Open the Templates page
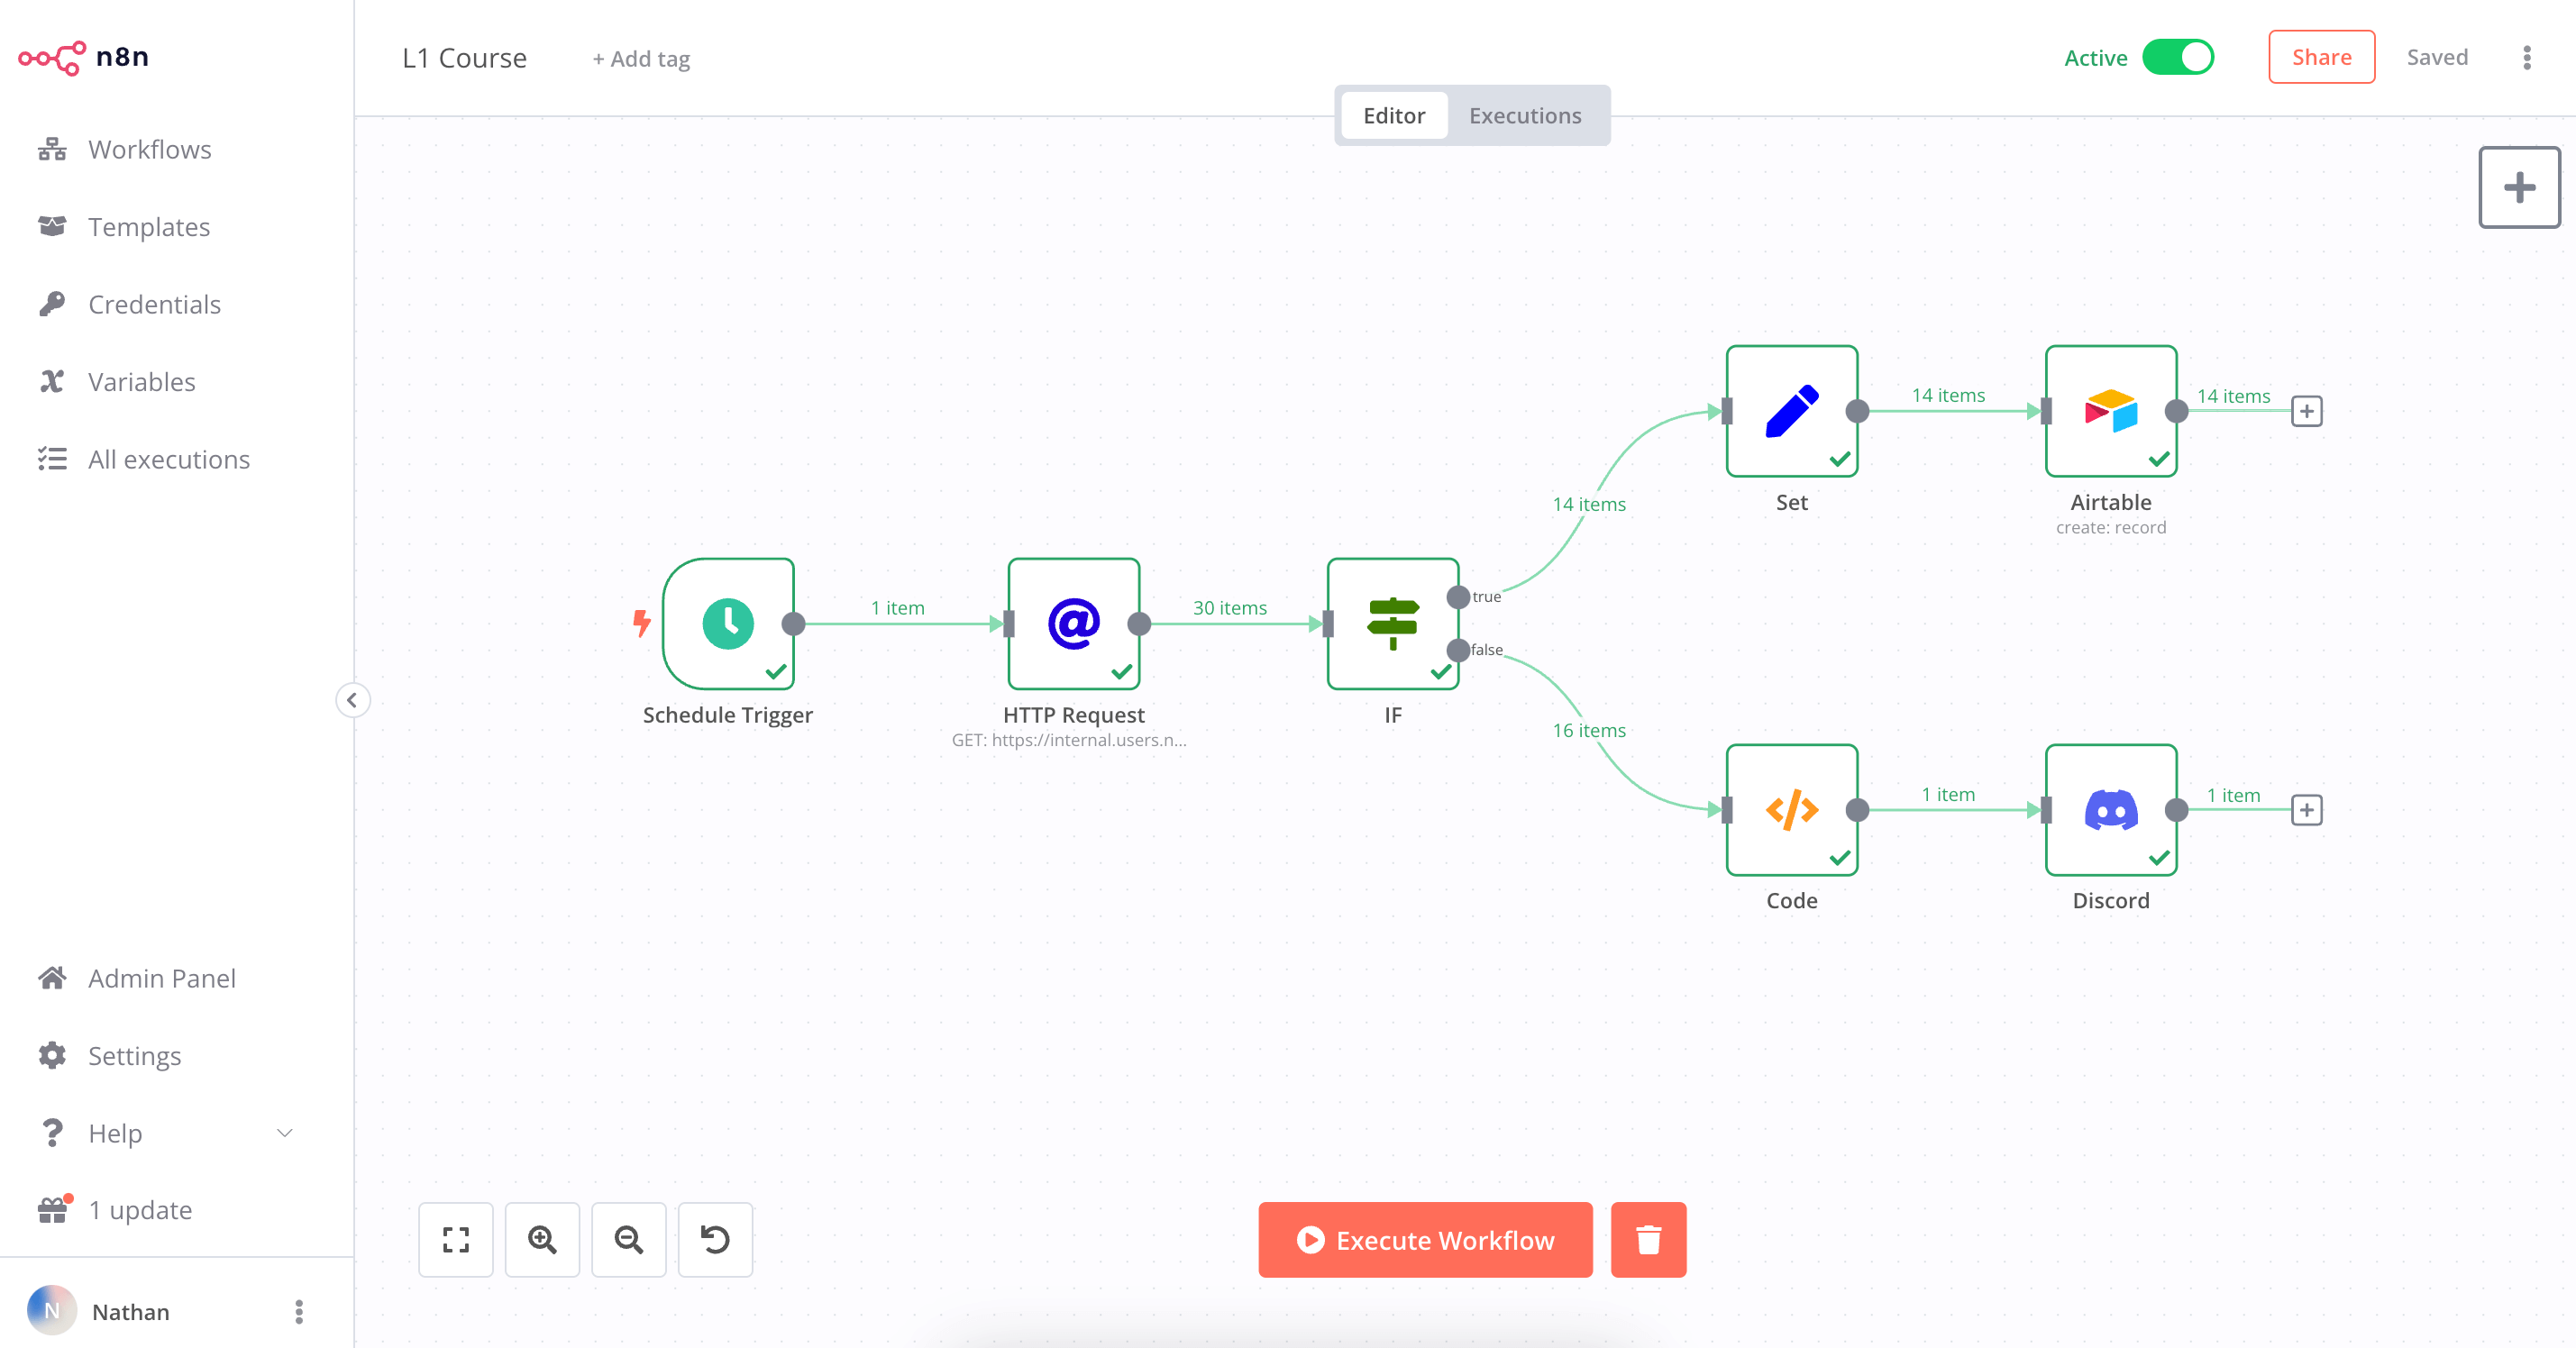 [149, 226]
